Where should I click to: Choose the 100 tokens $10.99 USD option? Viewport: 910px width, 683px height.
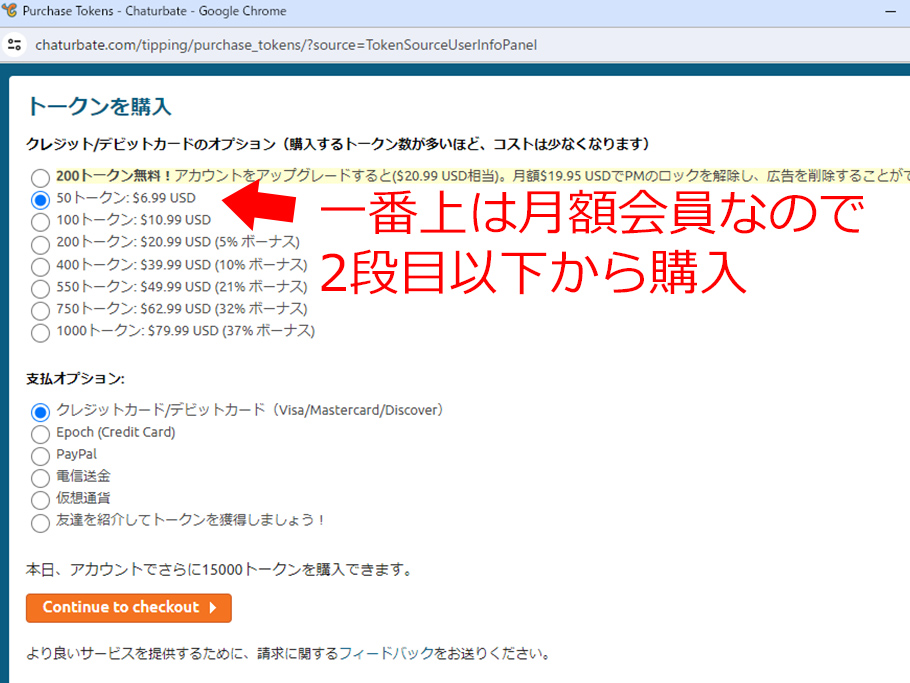(x=40, y=221)
